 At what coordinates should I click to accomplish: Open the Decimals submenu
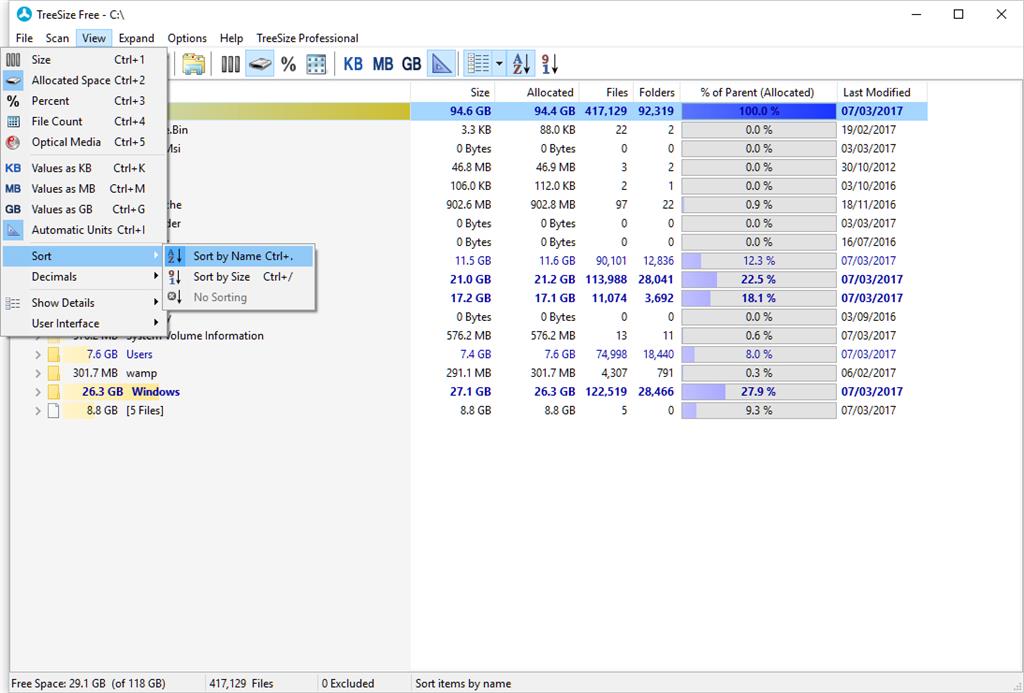[84, 276]
